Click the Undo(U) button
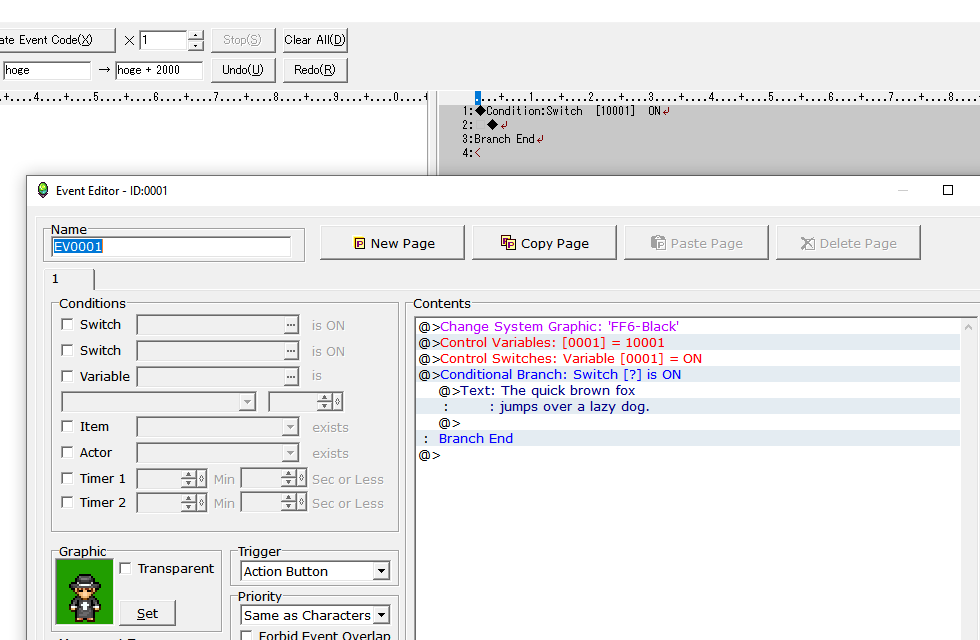This screenshot has width=980, height=640. click(243, 70)
